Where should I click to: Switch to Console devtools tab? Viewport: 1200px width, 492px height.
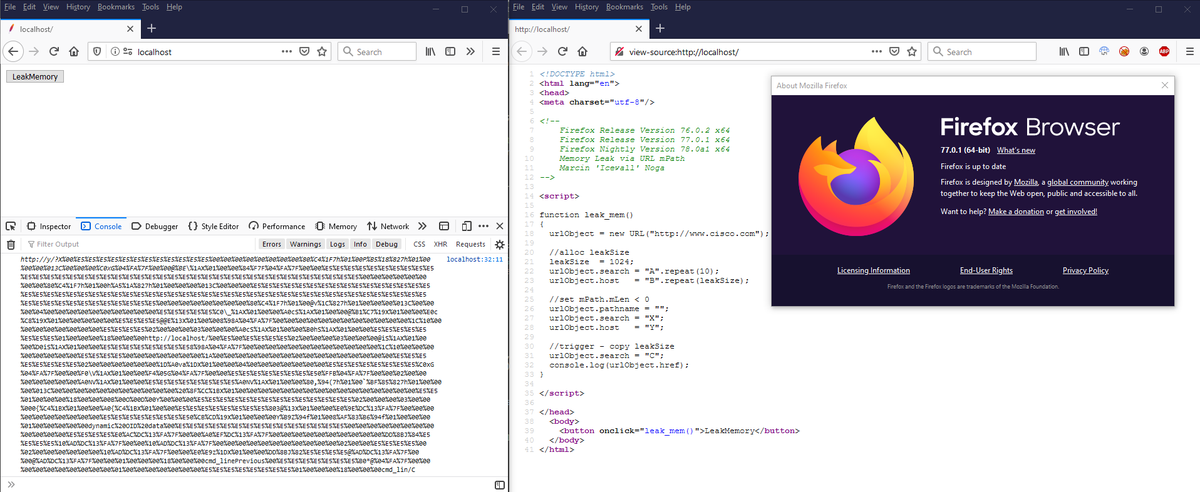tap(101, 226)
